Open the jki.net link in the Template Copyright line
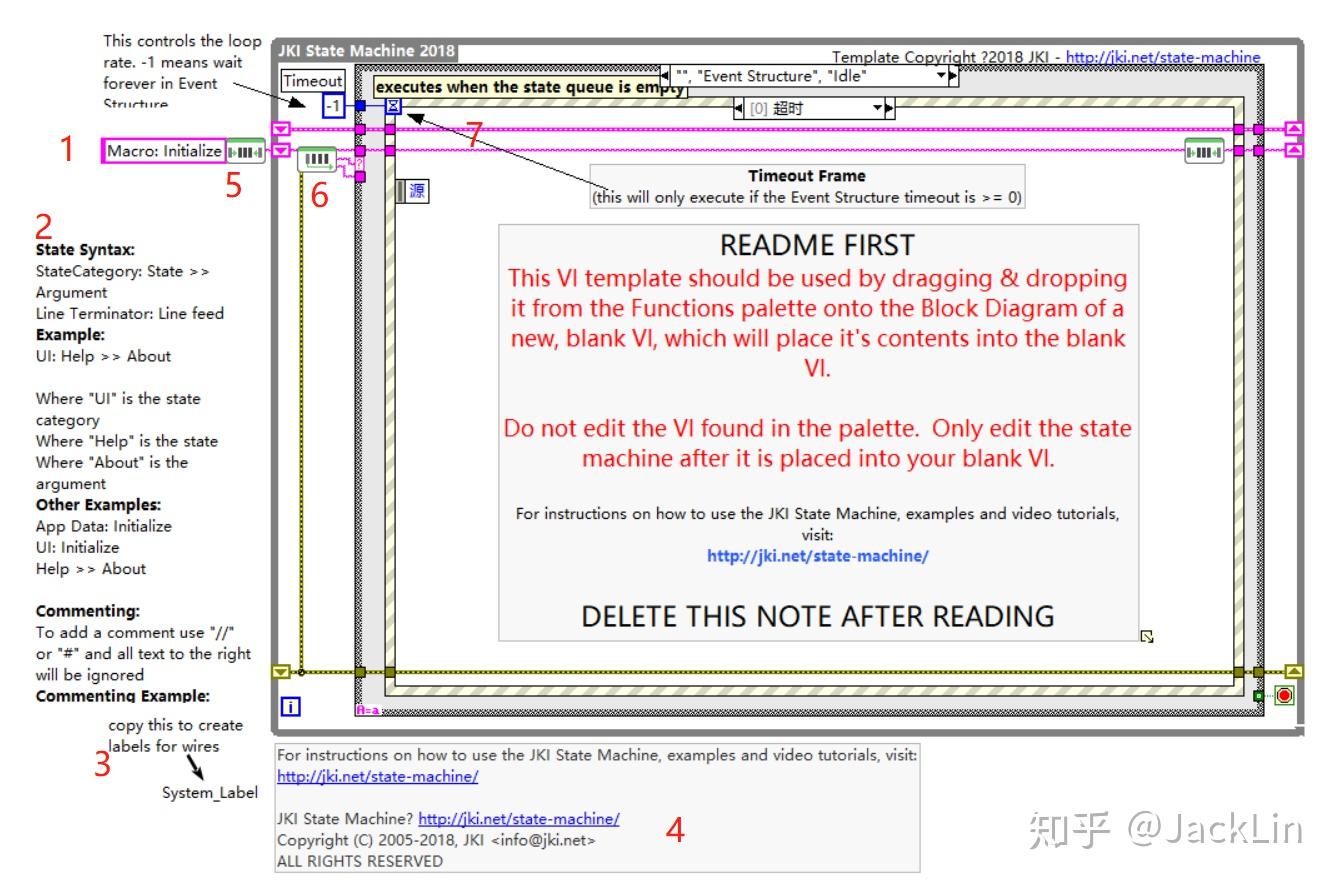This screenshot has height=884, width=1338. pos(1163,58)
